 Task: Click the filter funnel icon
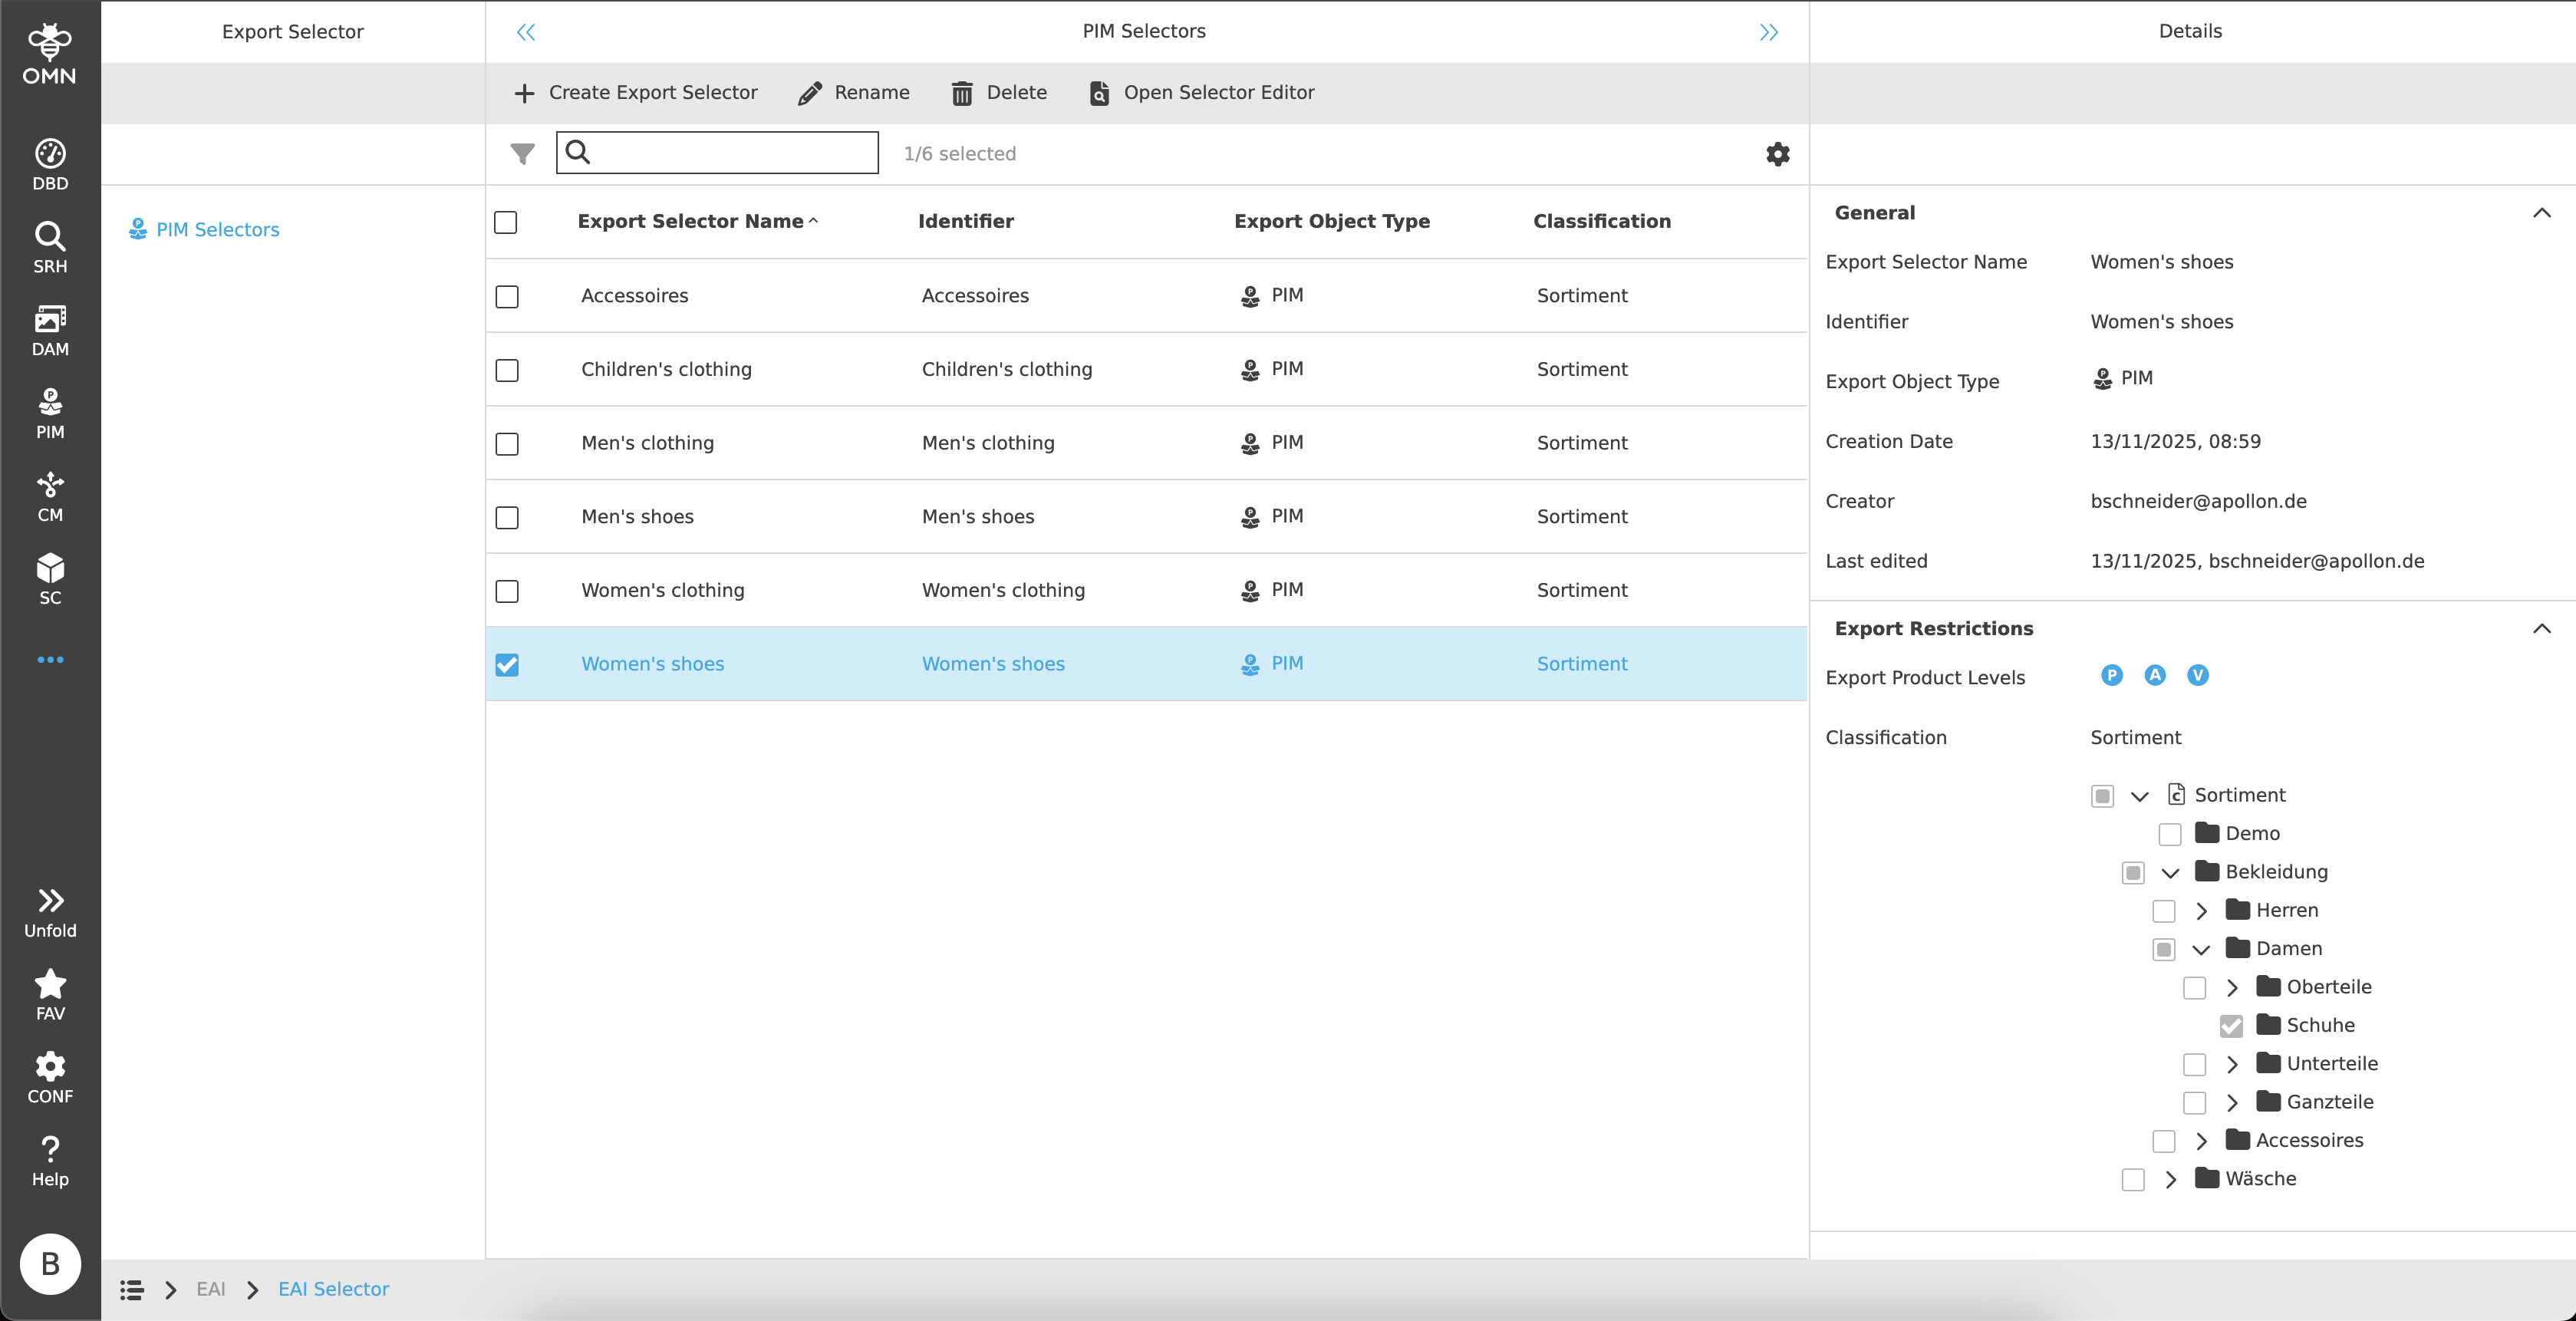click(522, 154)
